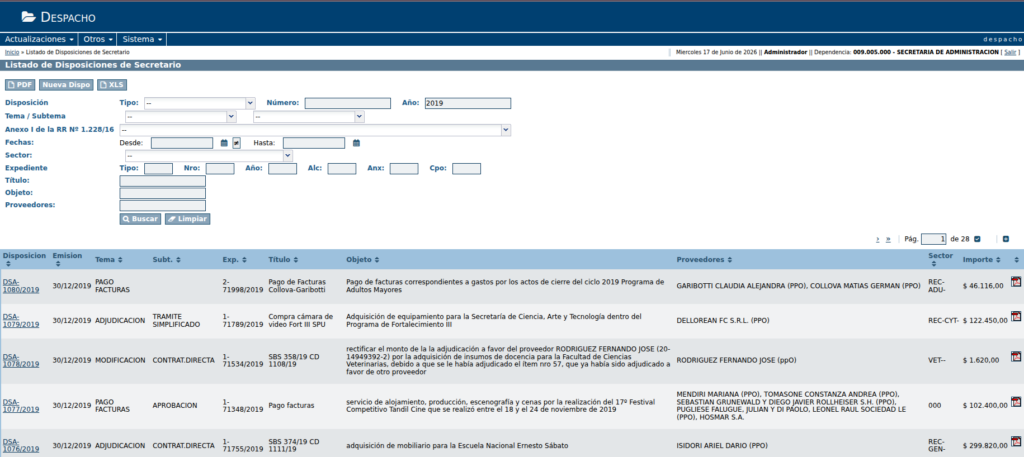Sort table by Importe column

[x=997, y=260]
